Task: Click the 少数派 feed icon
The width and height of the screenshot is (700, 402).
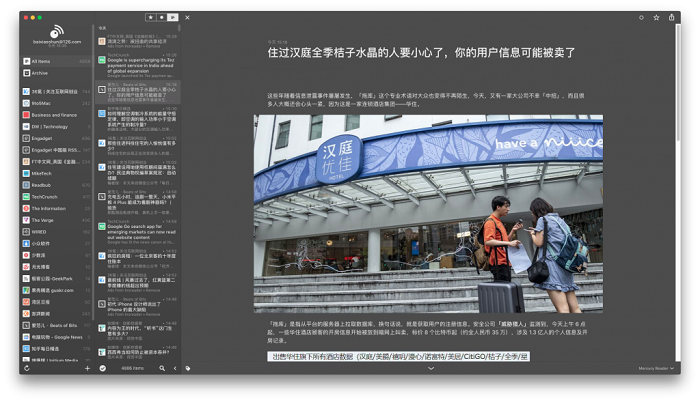Action: click(x=26, y=255)
